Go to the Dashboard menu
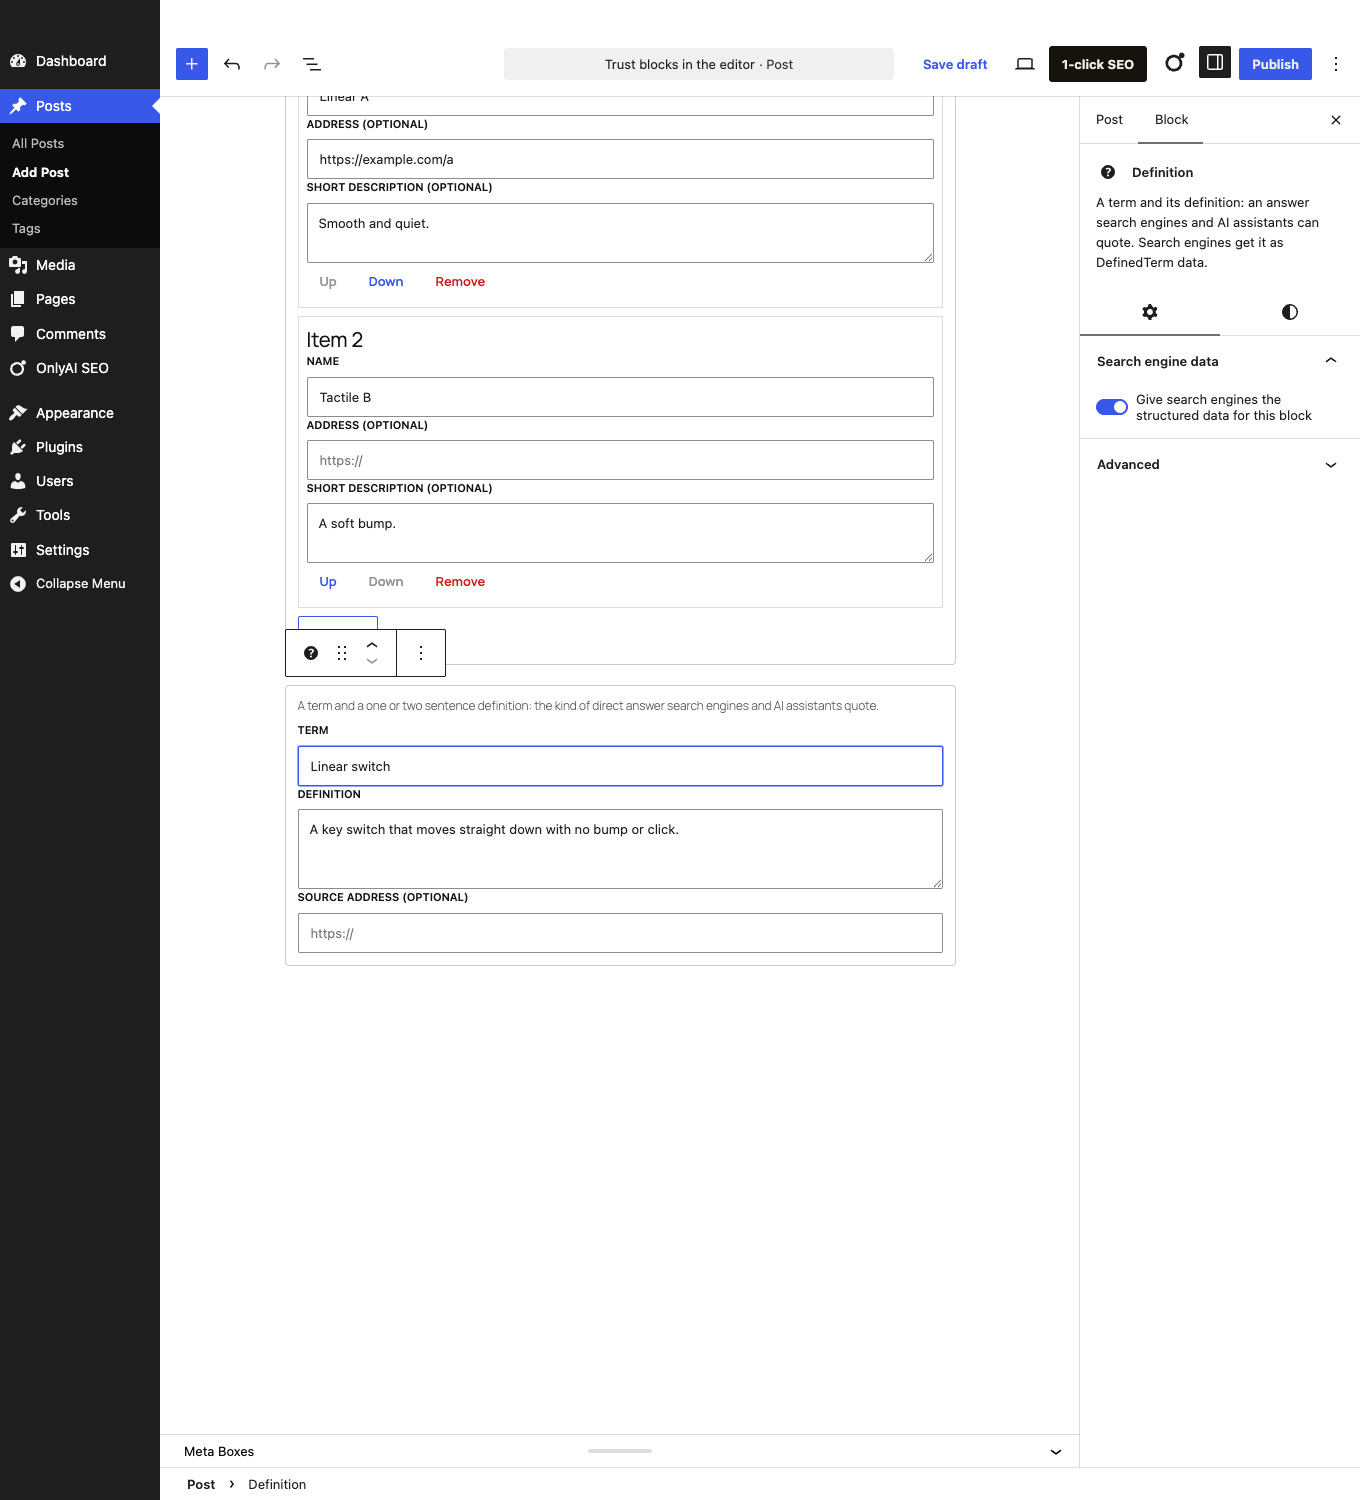This screenshot has height=1500, width=1360. (x=80, y=61)
